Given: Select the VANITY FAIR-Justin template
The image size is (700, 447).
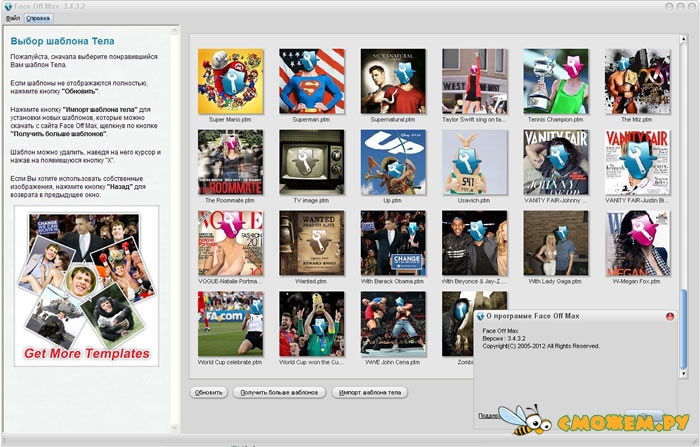Looking at the screenshot, I should coord(637,162).
